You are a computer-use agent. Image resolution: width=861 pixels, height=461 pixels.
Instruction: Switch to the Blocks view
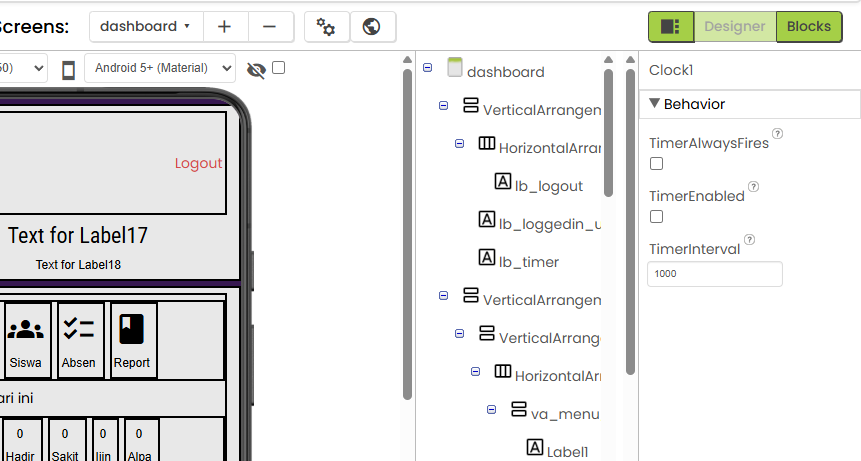[808, 27]
